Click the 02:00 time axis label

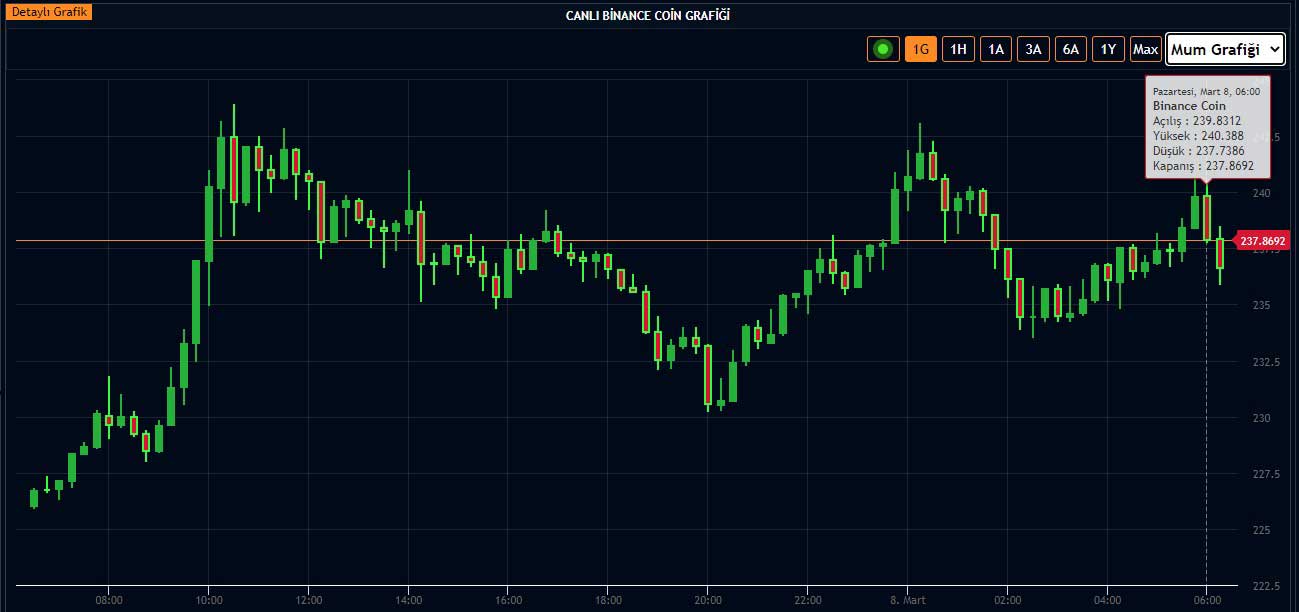click(1007, 600)
